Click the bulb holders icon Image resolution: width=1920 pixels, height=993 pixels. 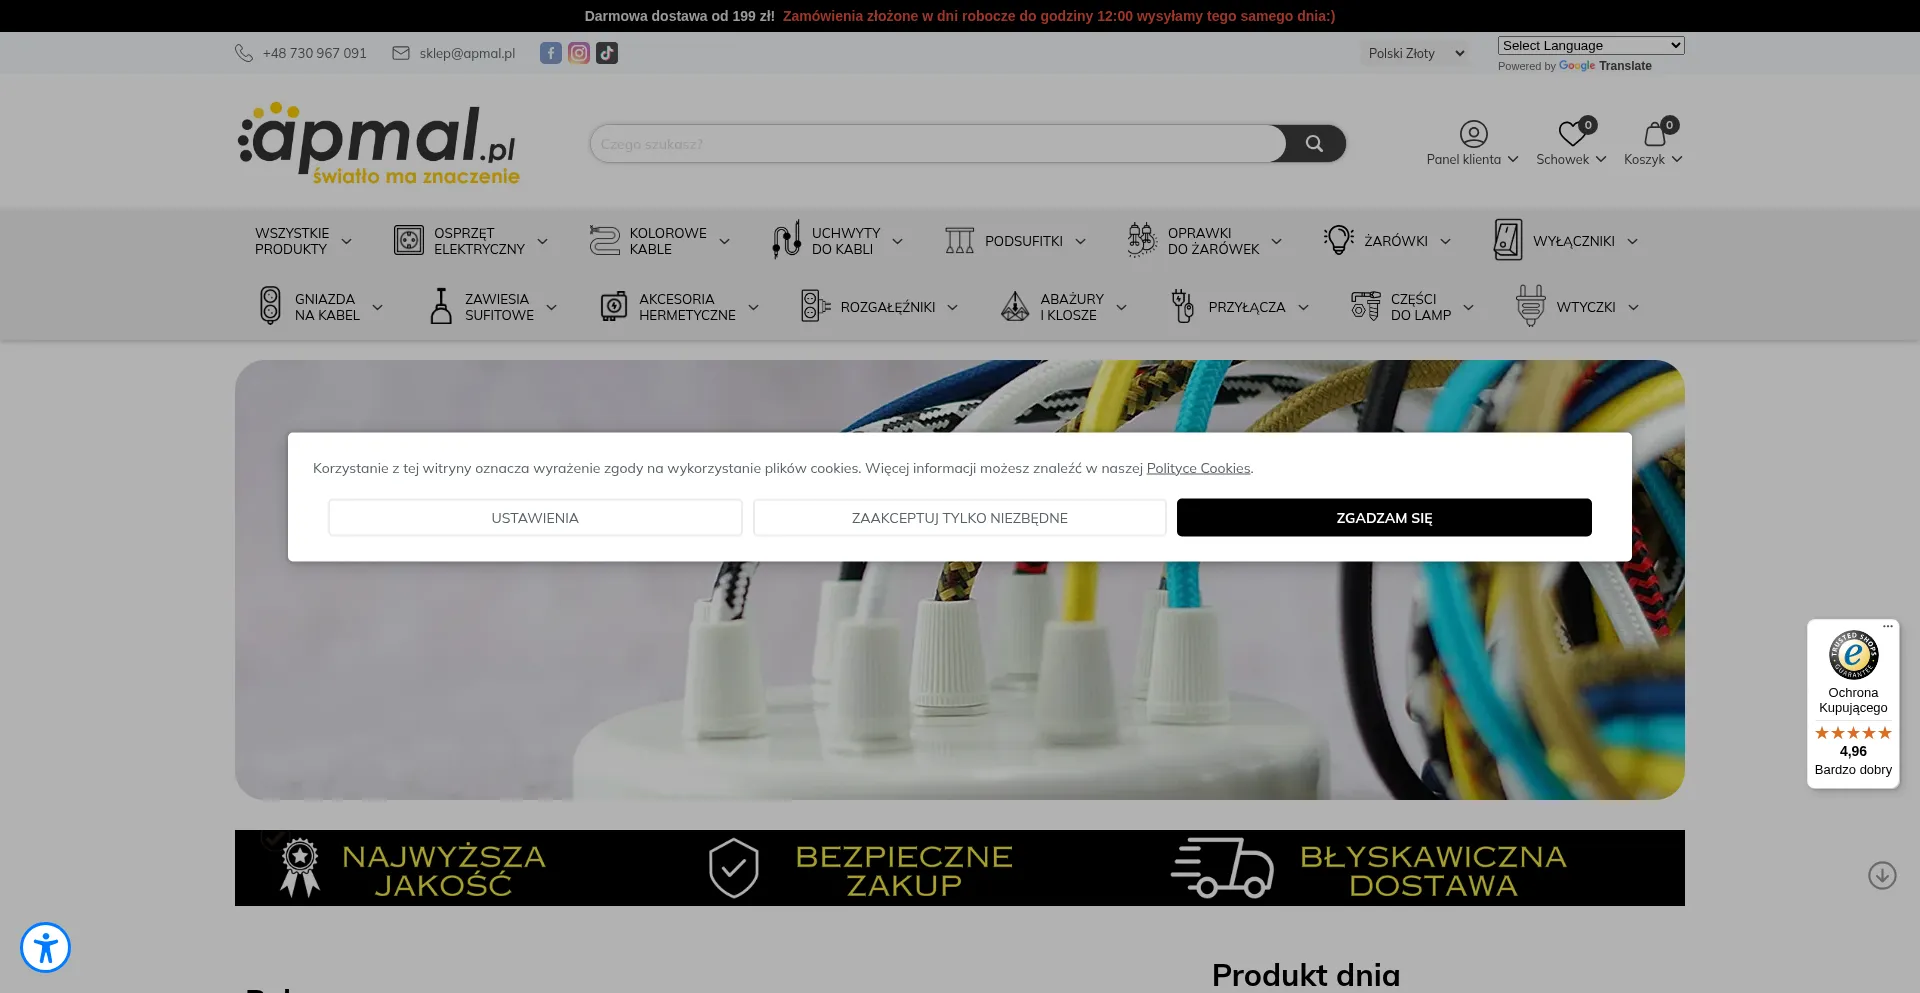point(1142,240)
